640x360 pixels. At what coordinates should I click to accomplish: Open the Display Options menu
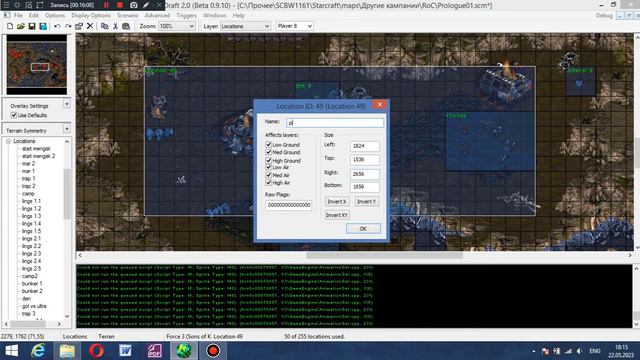pyautogui.click(x=91, y=15)
